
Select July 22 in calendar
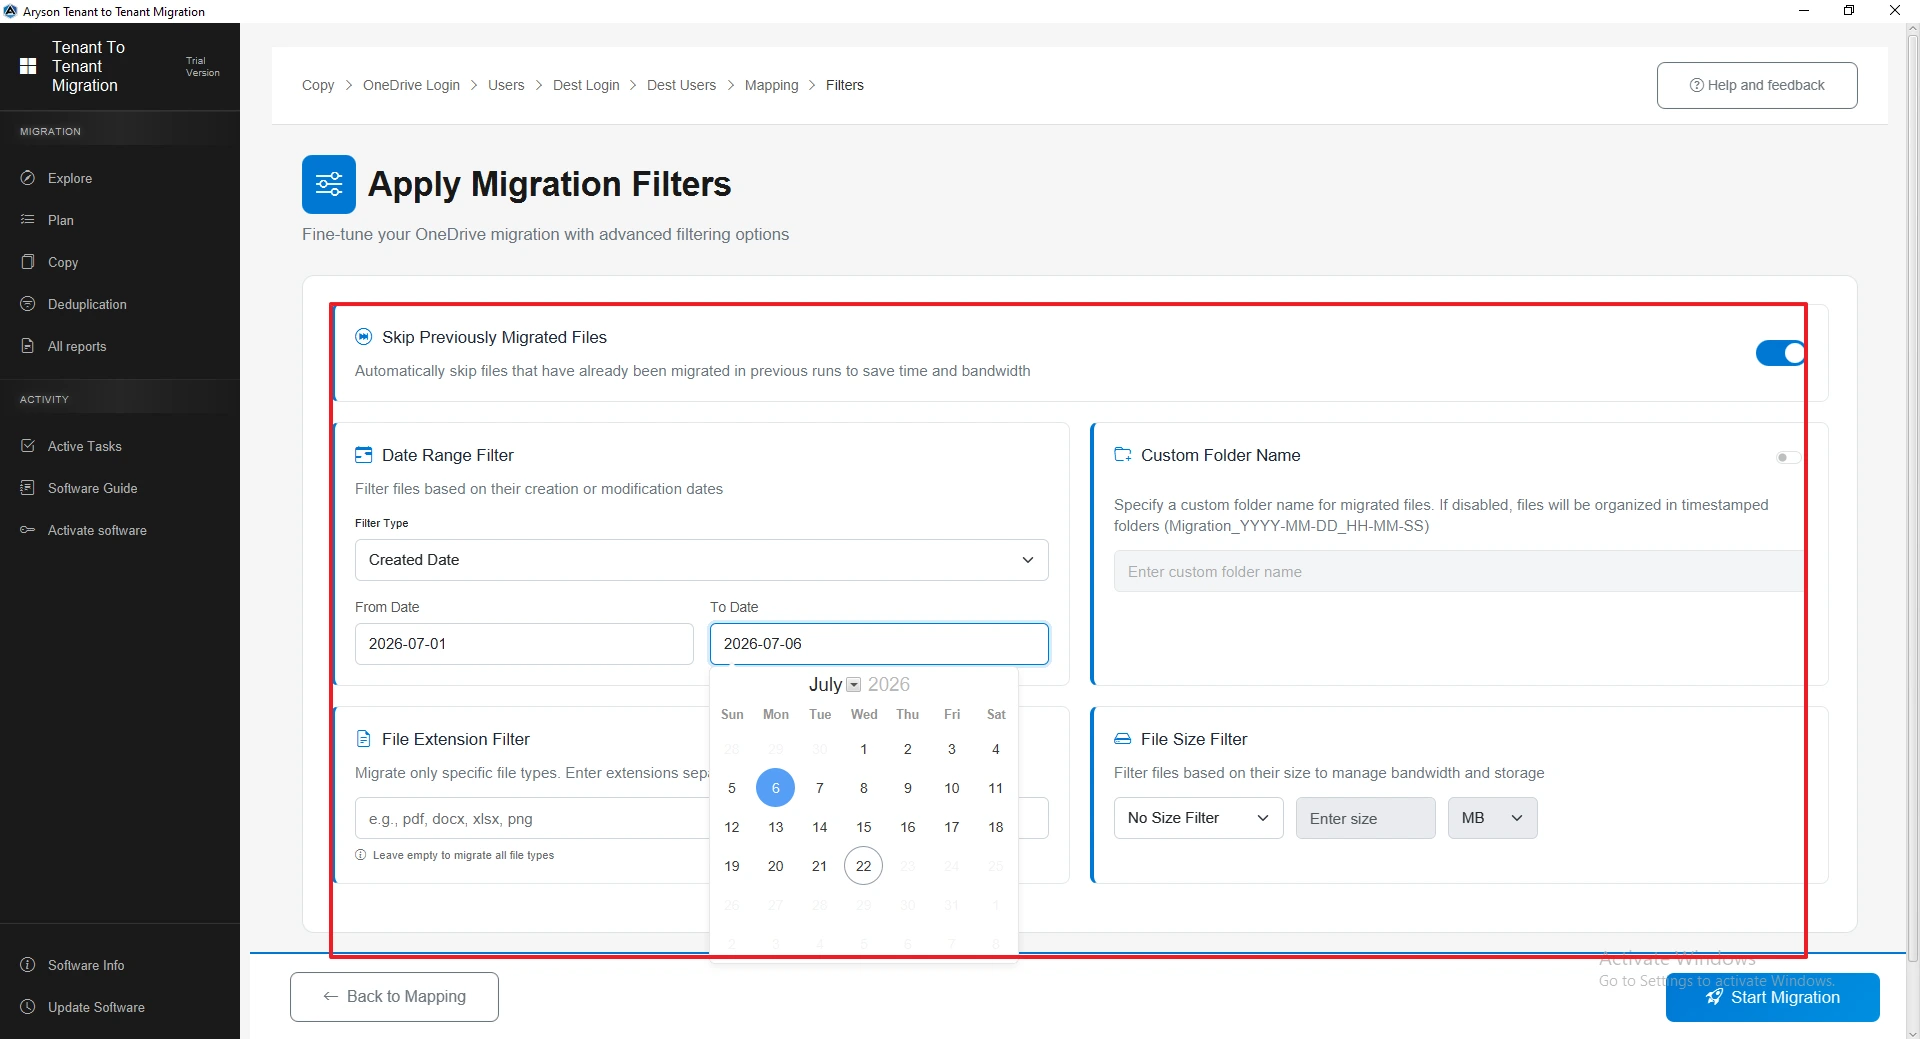click(863, 866)
